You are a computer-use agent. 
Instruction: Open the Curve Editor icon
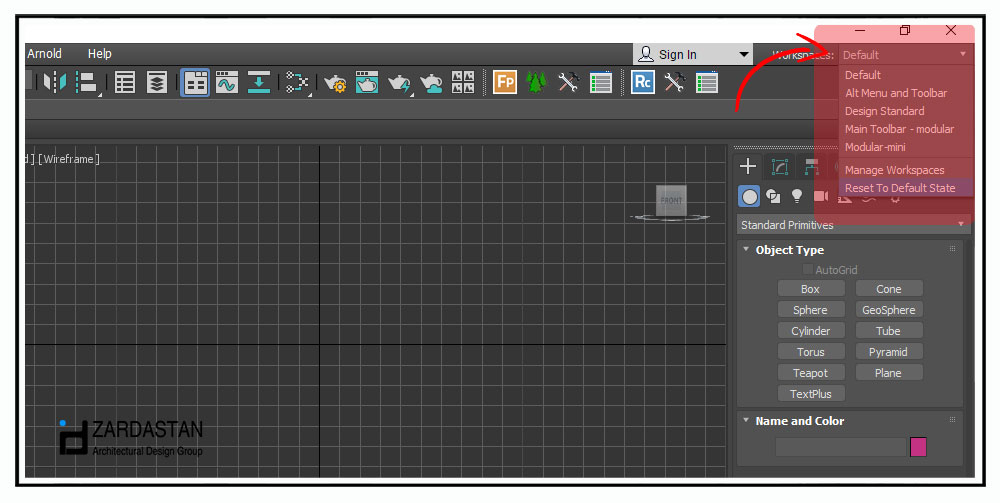point(227,83)
